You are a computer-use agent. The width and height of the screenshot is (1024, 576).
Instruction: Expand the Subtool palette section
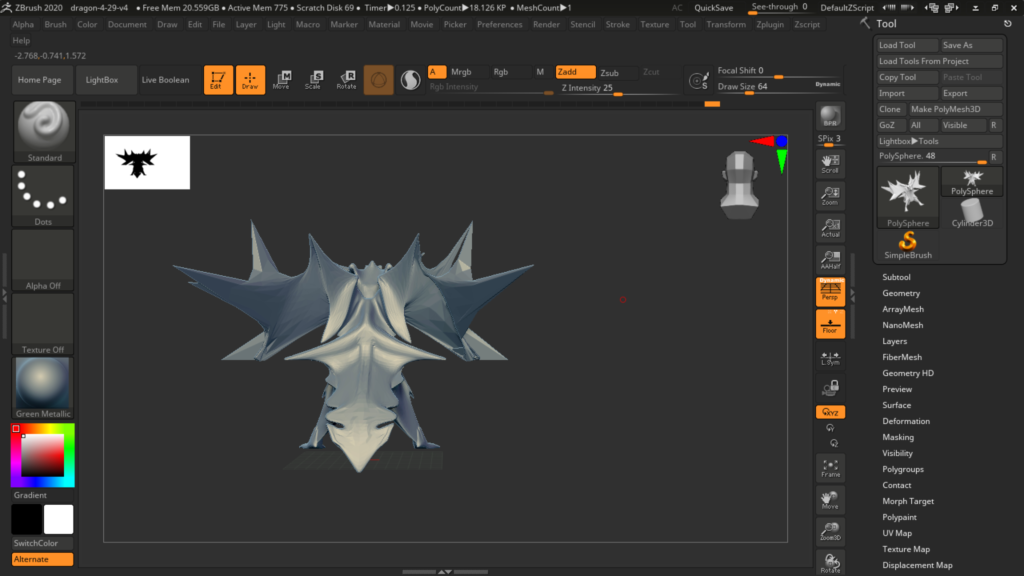[x=896, y=277]
